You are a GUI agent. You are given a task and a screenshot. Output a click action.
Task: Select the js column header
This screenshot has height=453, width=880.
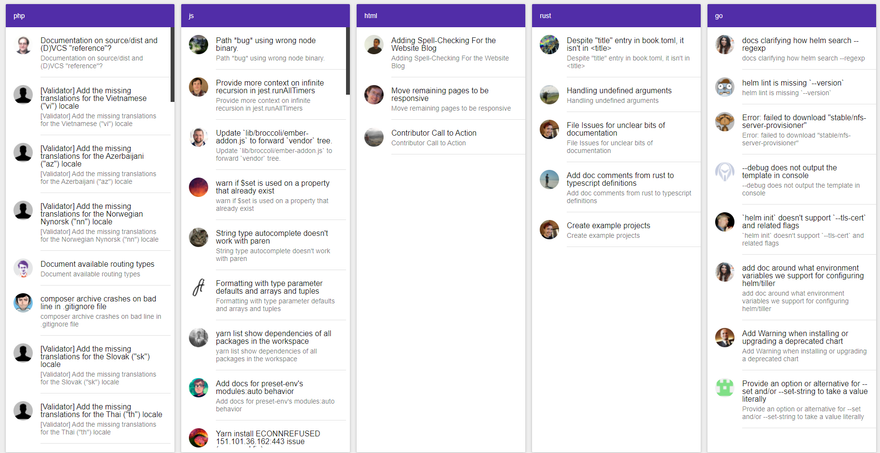(265, 16)
